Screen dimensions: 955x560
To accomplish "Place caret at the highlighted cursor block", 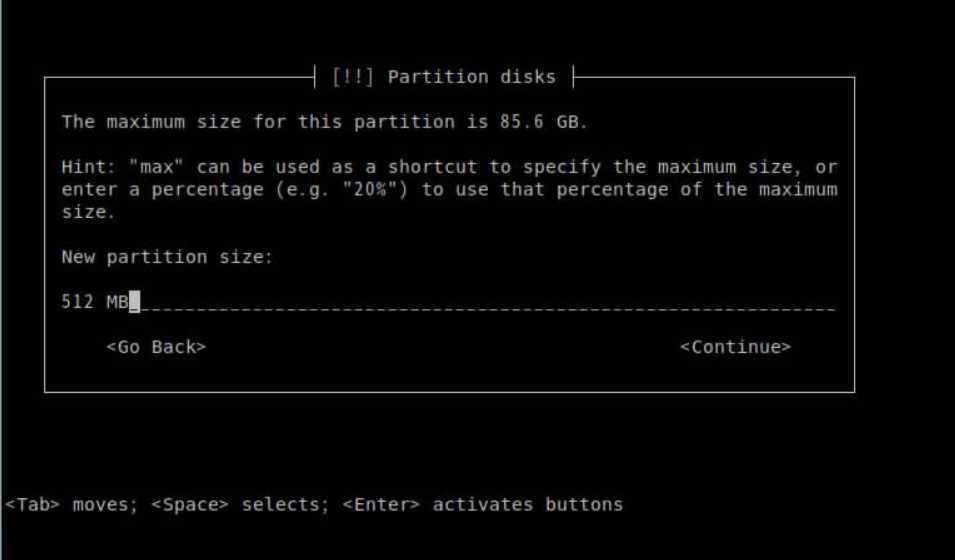I will click(x=135, y=302).
